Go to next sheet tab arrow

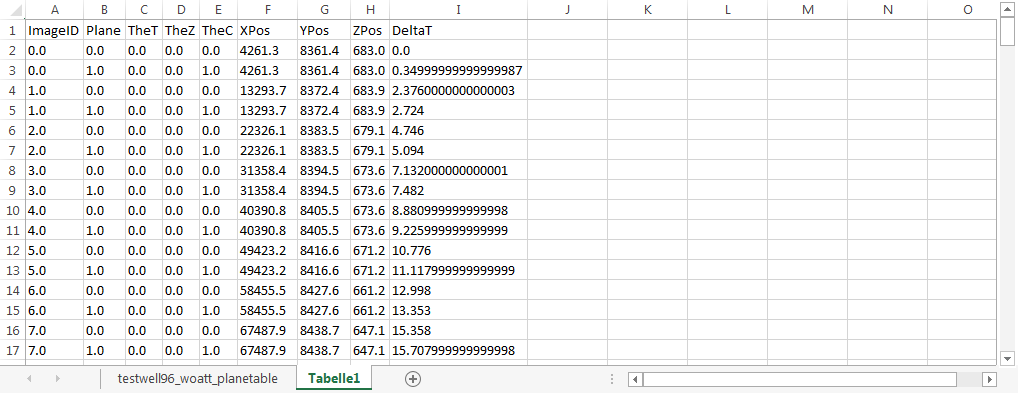(58, 379)
